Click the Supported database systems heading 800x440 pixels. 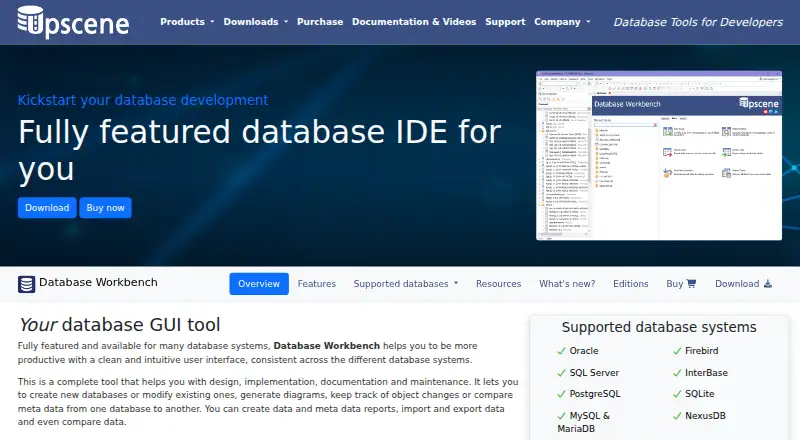(659, 327)
